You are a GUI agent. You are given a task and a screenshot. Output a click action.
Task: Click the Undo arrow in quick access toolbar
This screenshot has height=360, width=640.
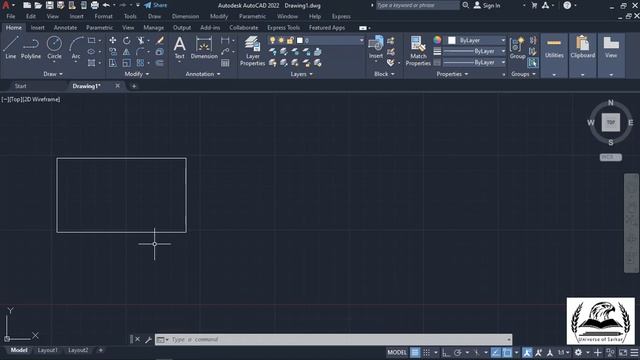pyautogui.click(x=106, y=5)
